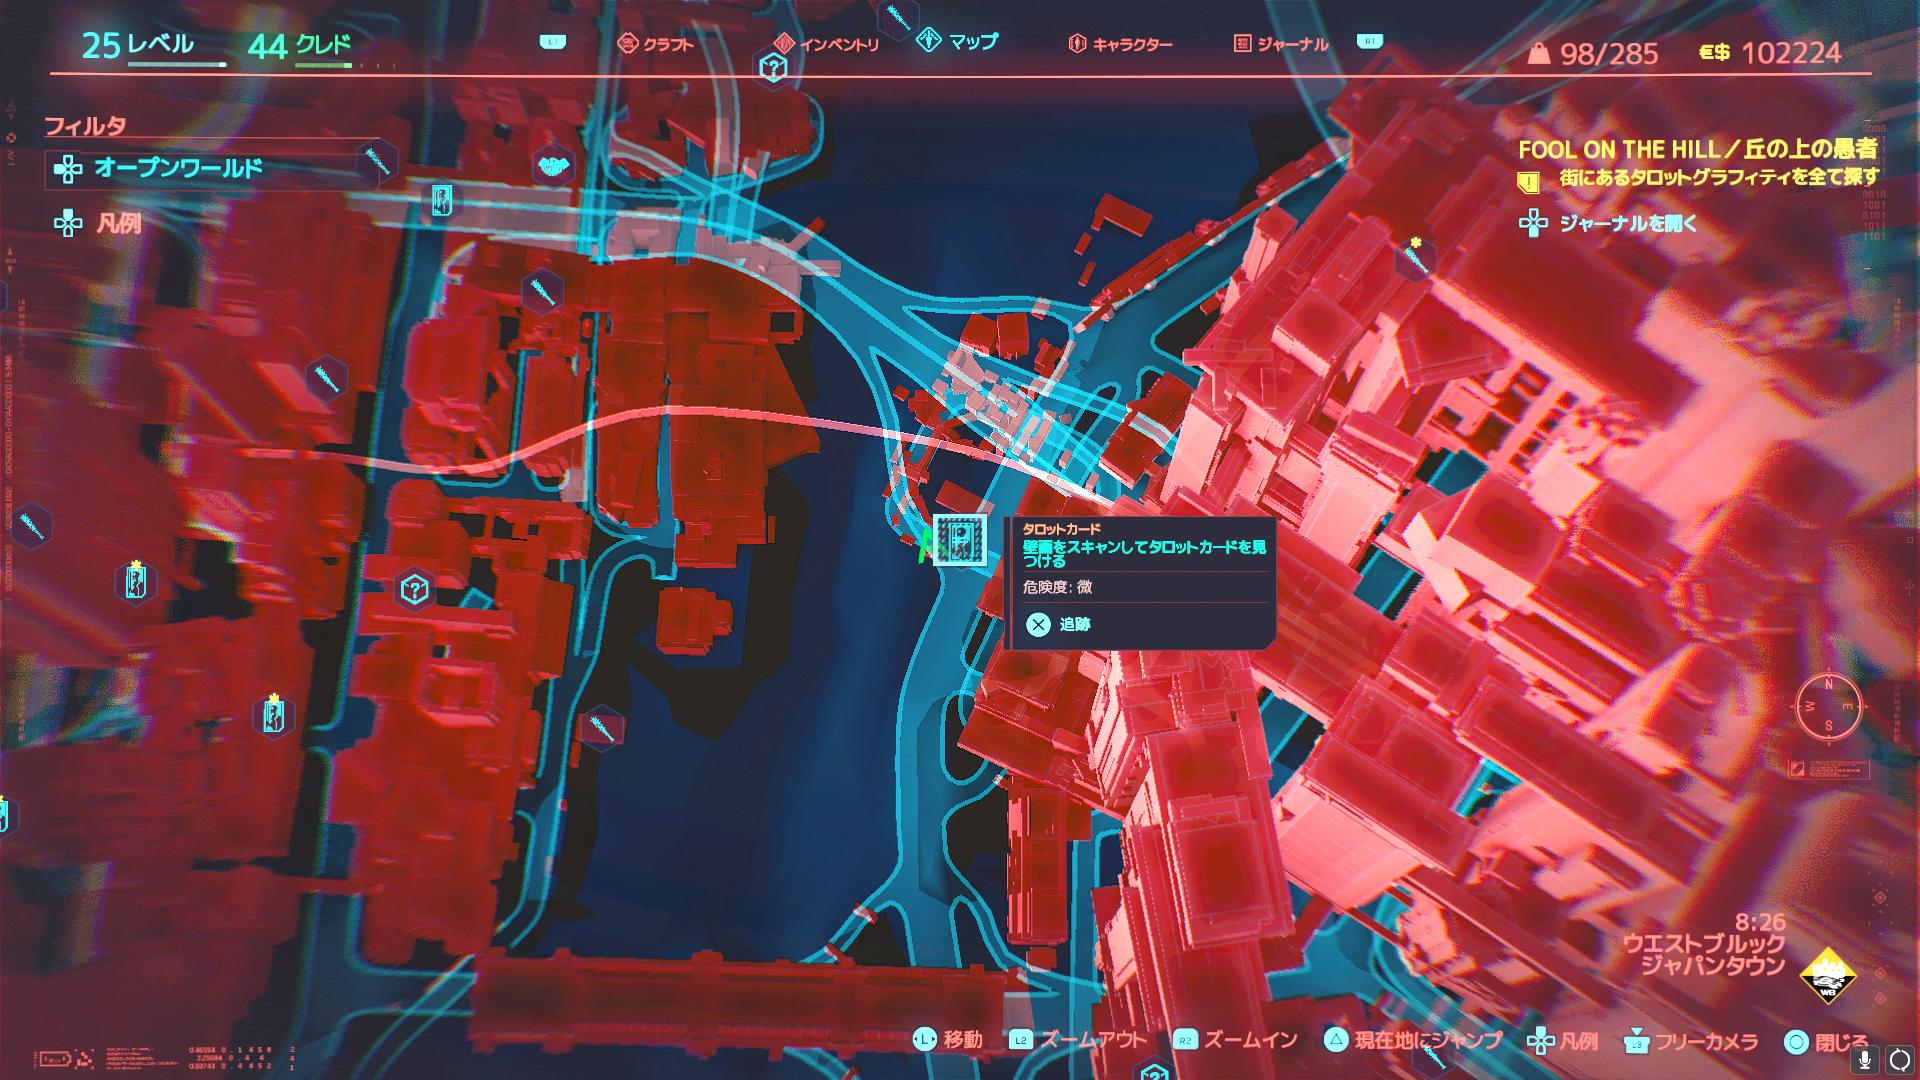This screenshot has width=1920, height=1080.
Task: Open journal via ジャーナルを開く
Action: (1608, 223)
